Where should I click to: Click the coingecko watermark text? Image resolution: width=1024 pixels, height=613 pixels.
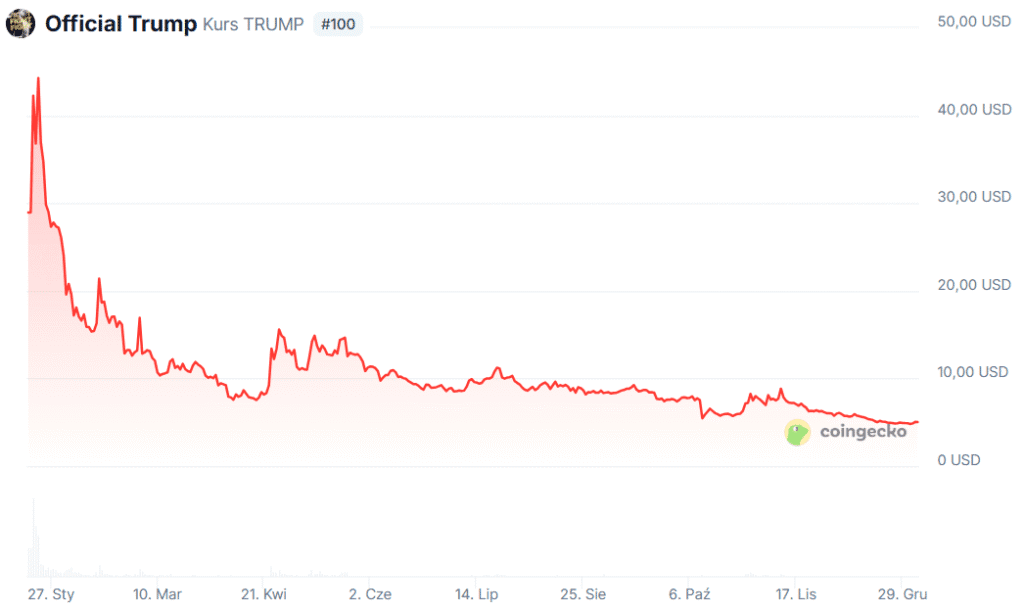point(863,432)
